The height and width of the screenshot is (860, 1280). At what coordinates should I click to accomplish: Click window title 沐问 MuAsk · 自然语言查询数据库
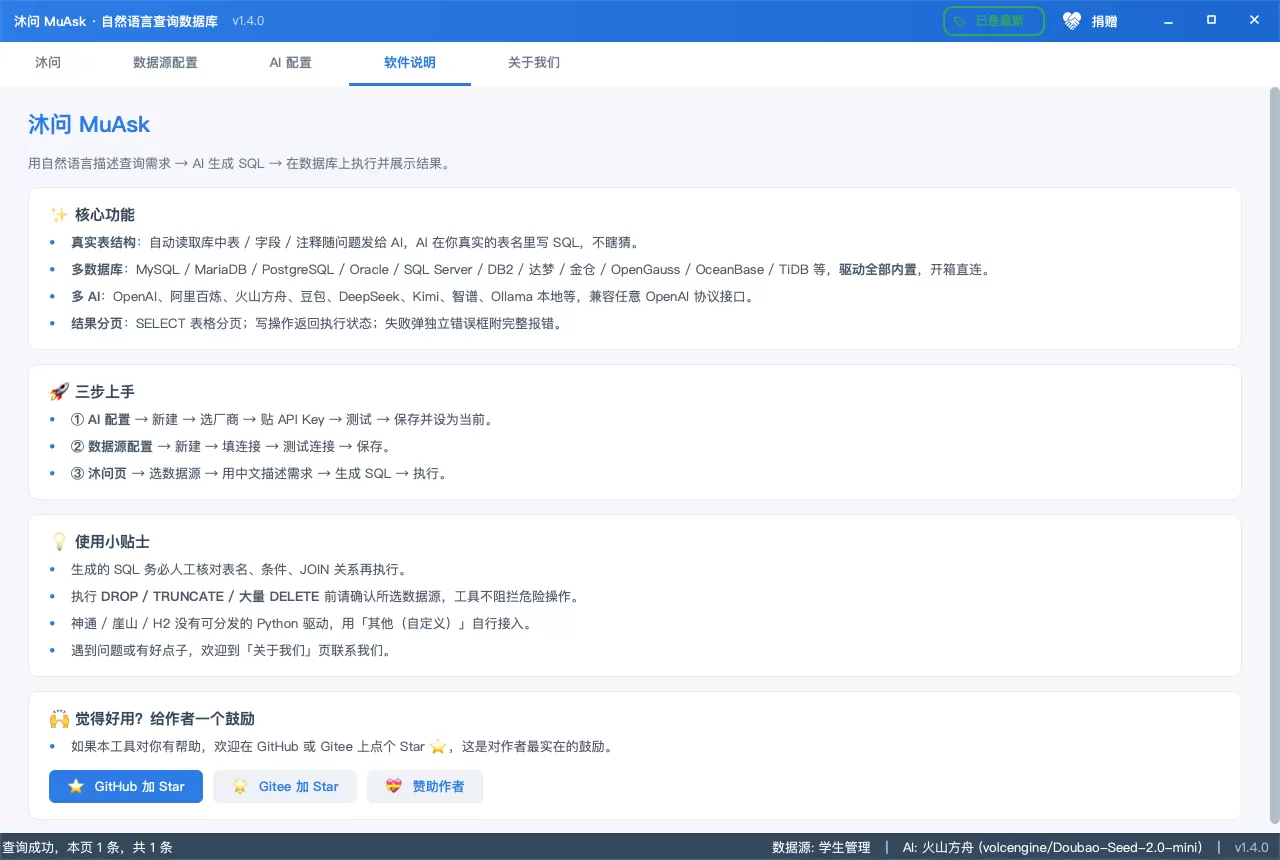[116, 21]
